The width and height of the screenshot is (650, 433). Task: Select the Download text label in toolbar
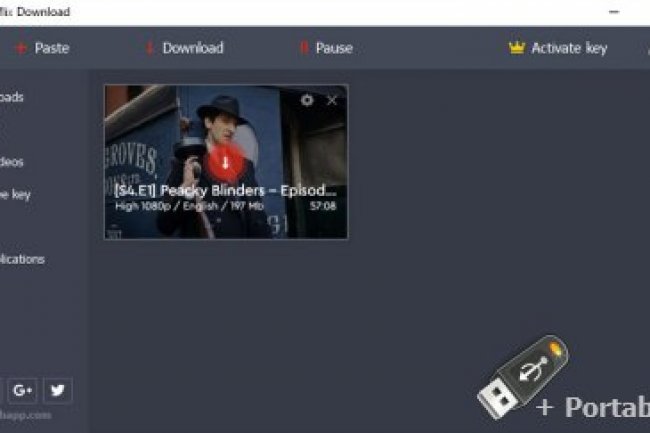pyautogui.click(x=193, y=48)
